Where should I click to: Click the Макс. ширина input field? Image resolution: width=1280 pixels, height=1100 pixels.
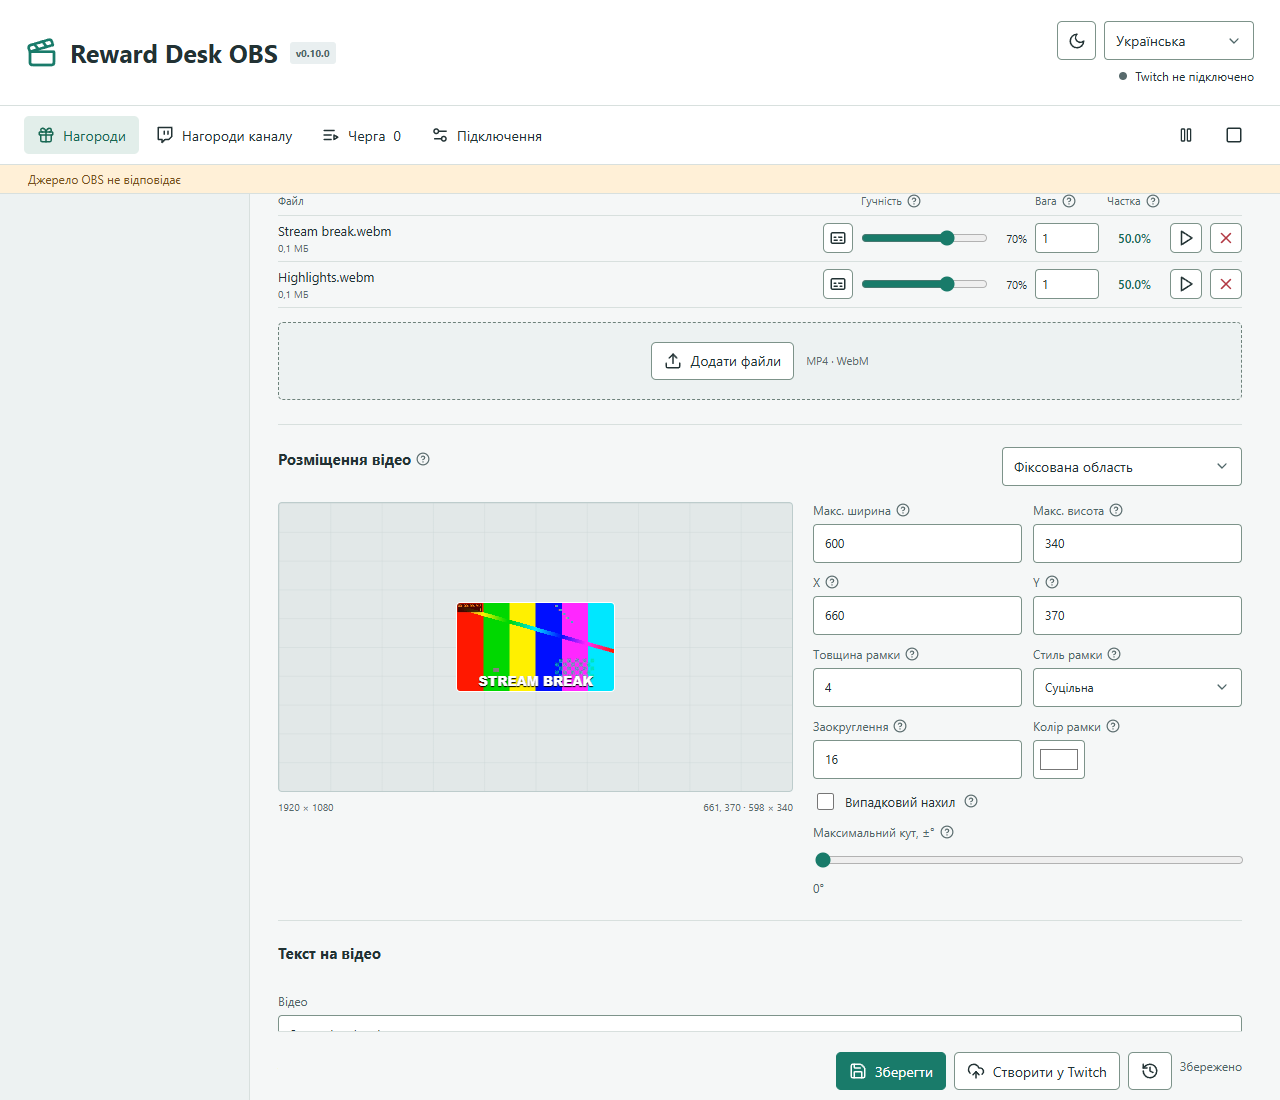coord(917,543)
